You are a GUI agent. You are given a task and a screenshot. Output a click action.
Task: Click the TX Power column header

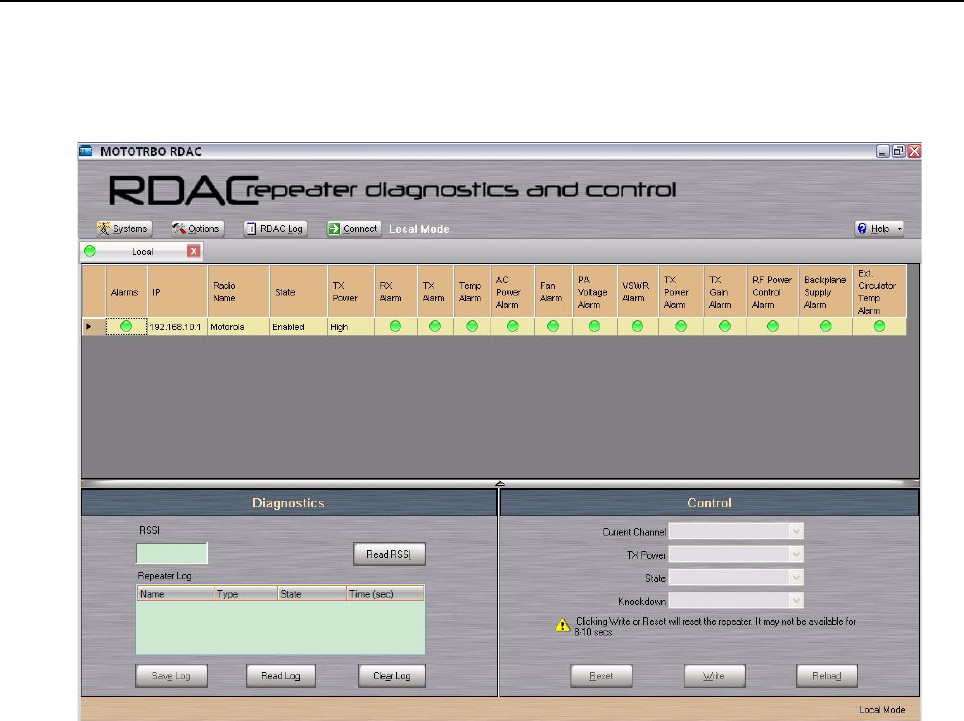pos(350,291)
